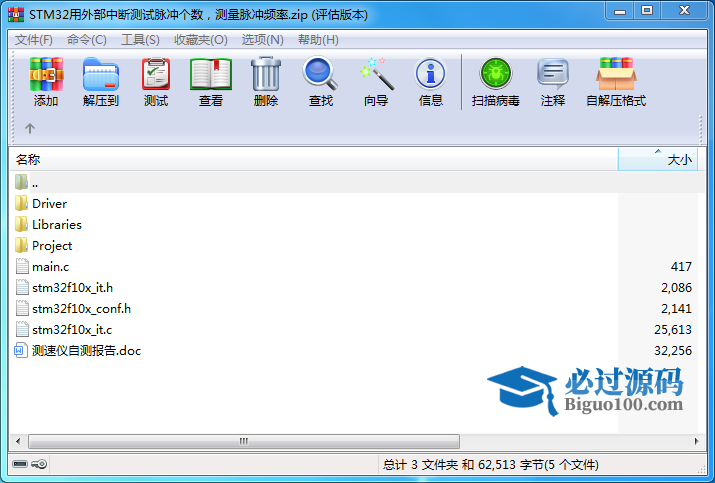Click right arrow of horizontal scrollbar
The height and width of the screenshot is (483, 715).
[696, 441]
